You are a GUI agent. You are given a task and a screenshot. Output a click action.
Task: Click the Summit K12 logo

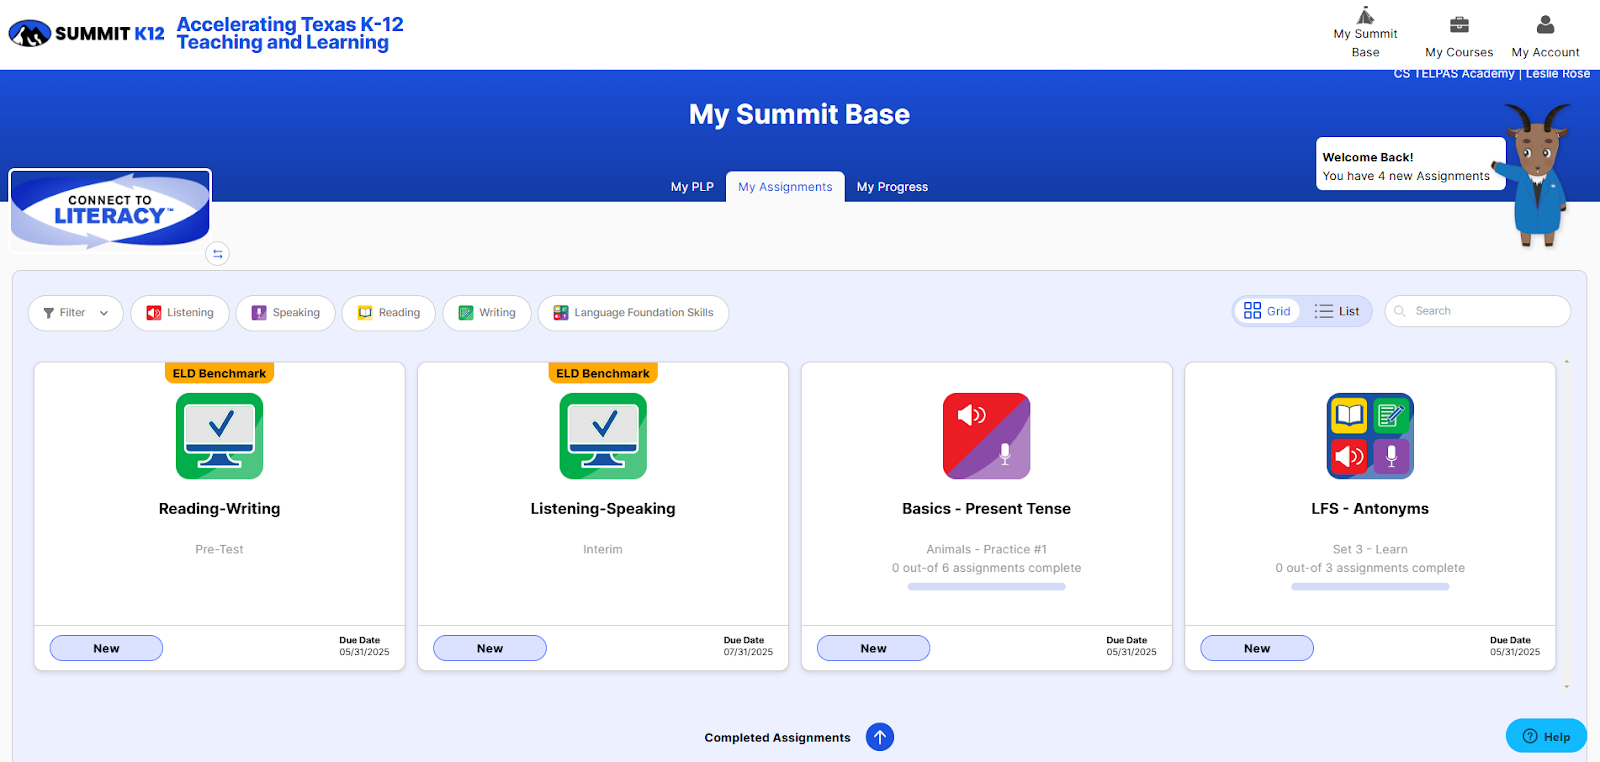87,34
